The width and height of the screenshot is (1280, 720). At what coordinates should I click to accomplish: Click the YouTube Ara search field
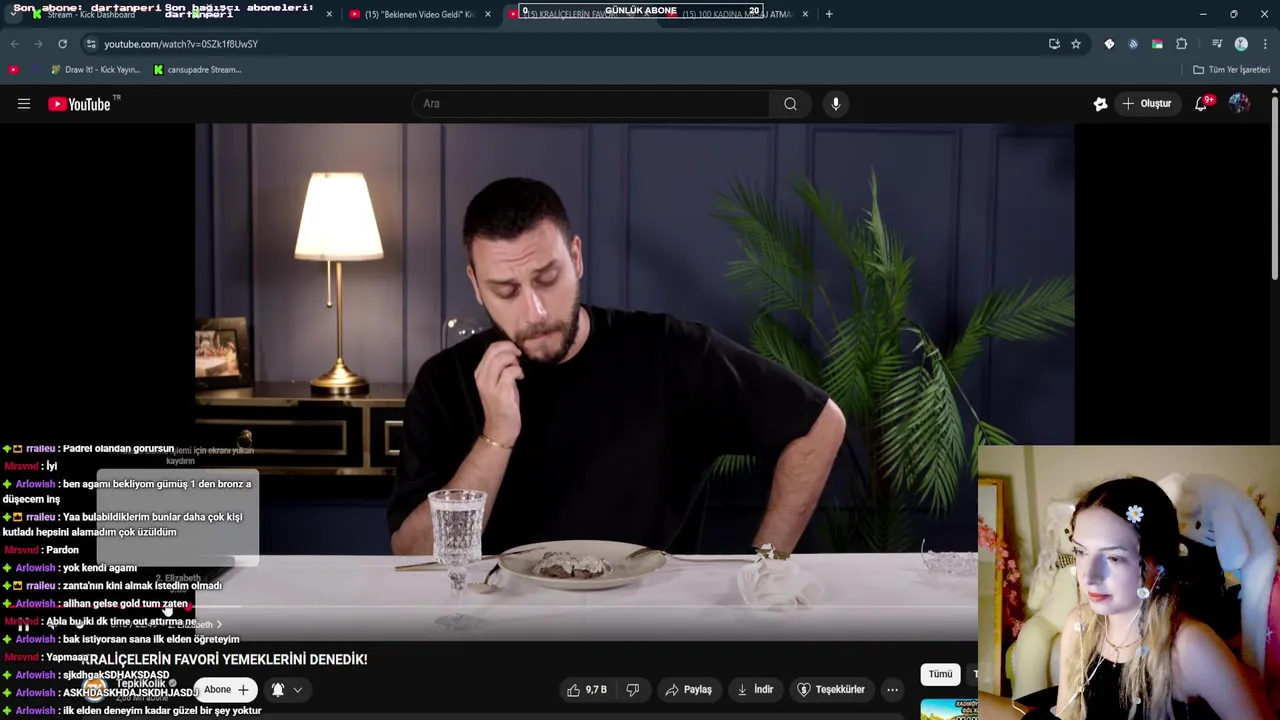[590, 104]
